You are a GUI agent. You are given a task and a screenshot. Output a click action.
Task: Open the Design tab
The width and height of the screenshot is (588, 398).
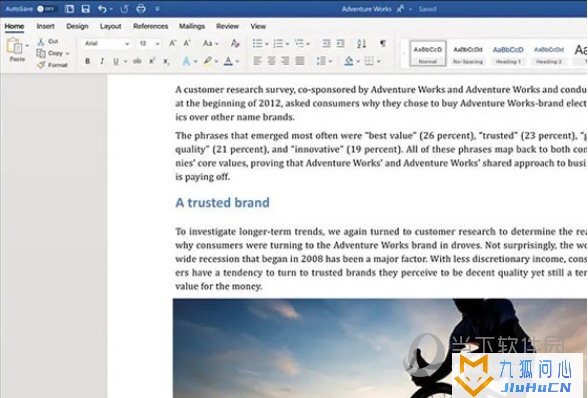tap(77, 26)
